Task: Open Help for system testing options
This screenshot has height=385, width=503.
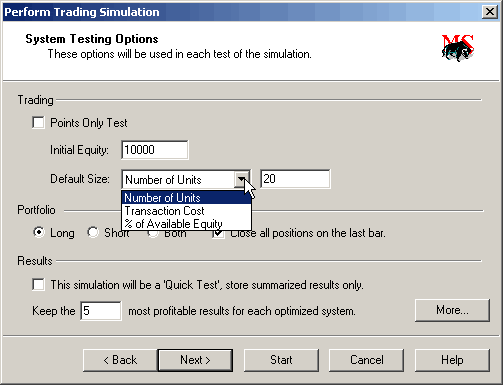Action: [x=452, y=360]
